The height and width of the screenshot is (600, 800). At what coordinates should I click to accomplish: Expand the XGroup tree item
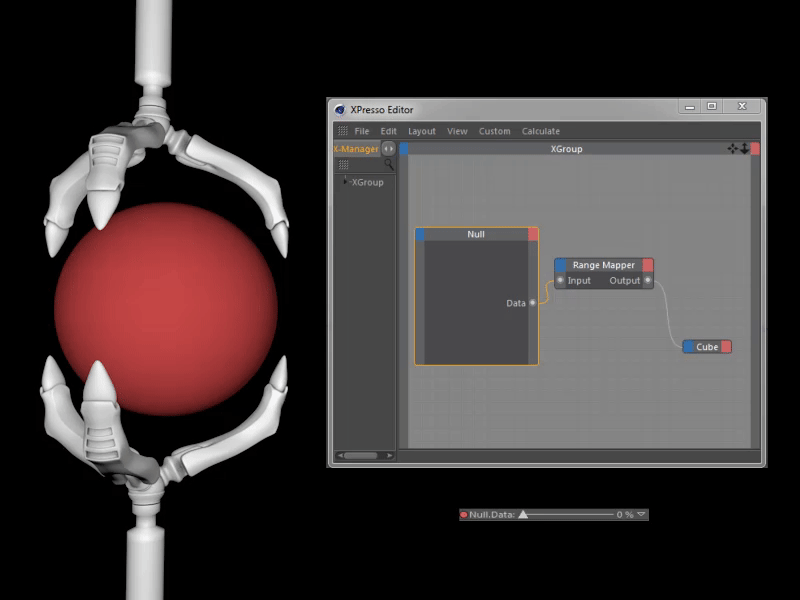346,181
